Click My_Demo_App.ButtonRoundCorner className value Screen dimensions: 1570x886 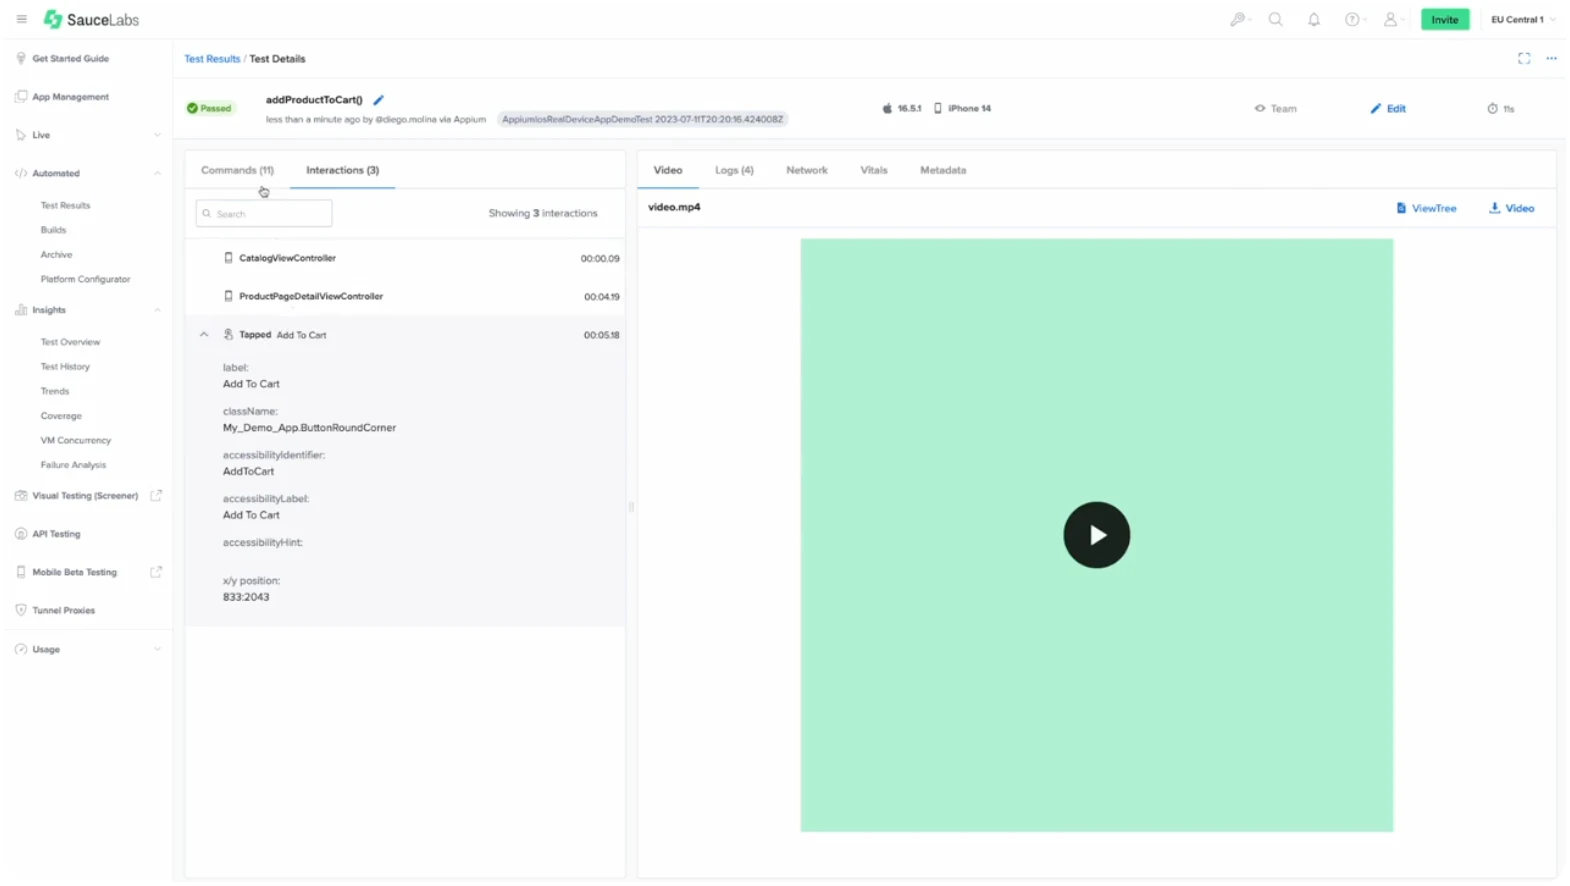click(x=309, y=428)
